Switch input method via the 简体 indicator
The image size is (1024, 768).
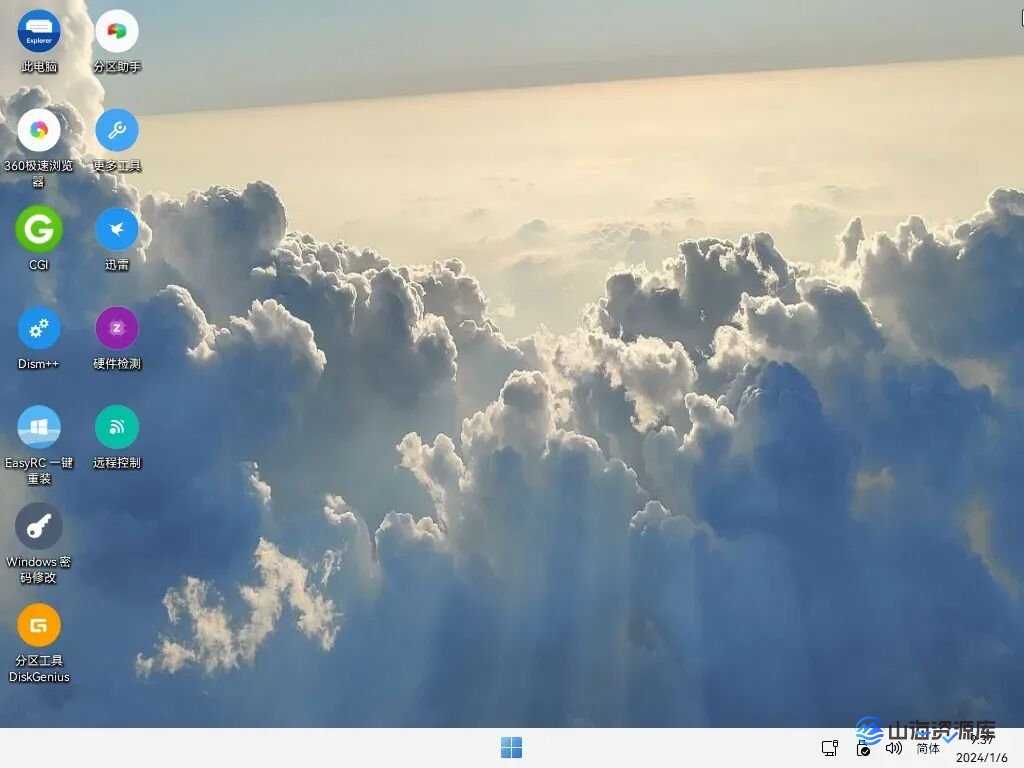[x=926, y=747]
